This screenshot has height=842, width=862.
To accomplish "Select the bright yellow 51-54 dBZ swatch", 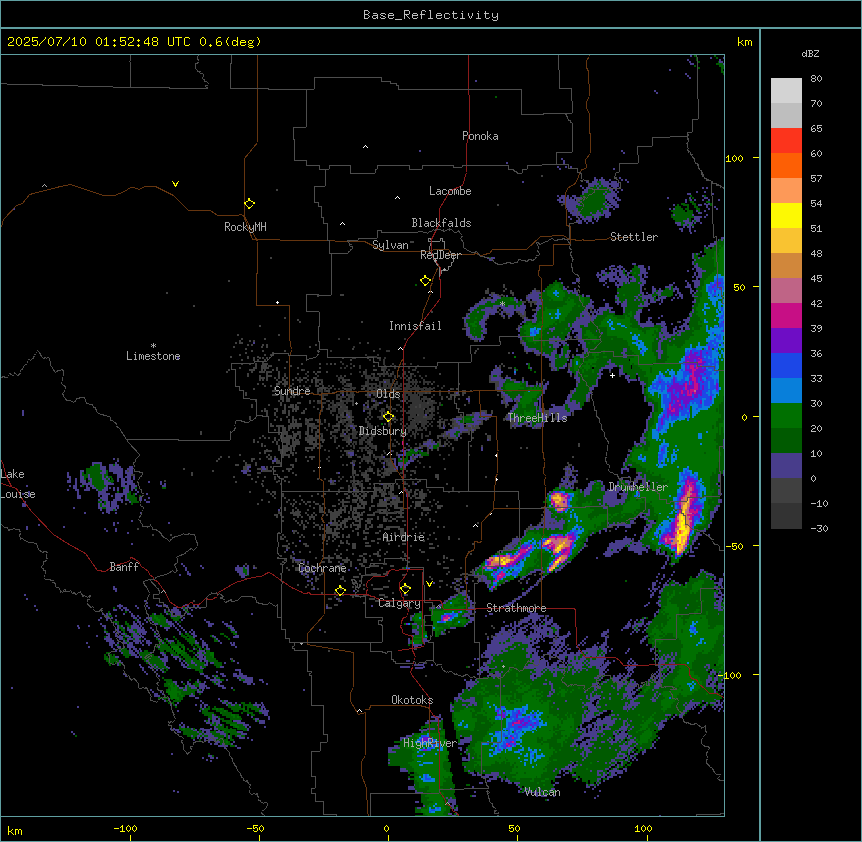I will point(786,216).
